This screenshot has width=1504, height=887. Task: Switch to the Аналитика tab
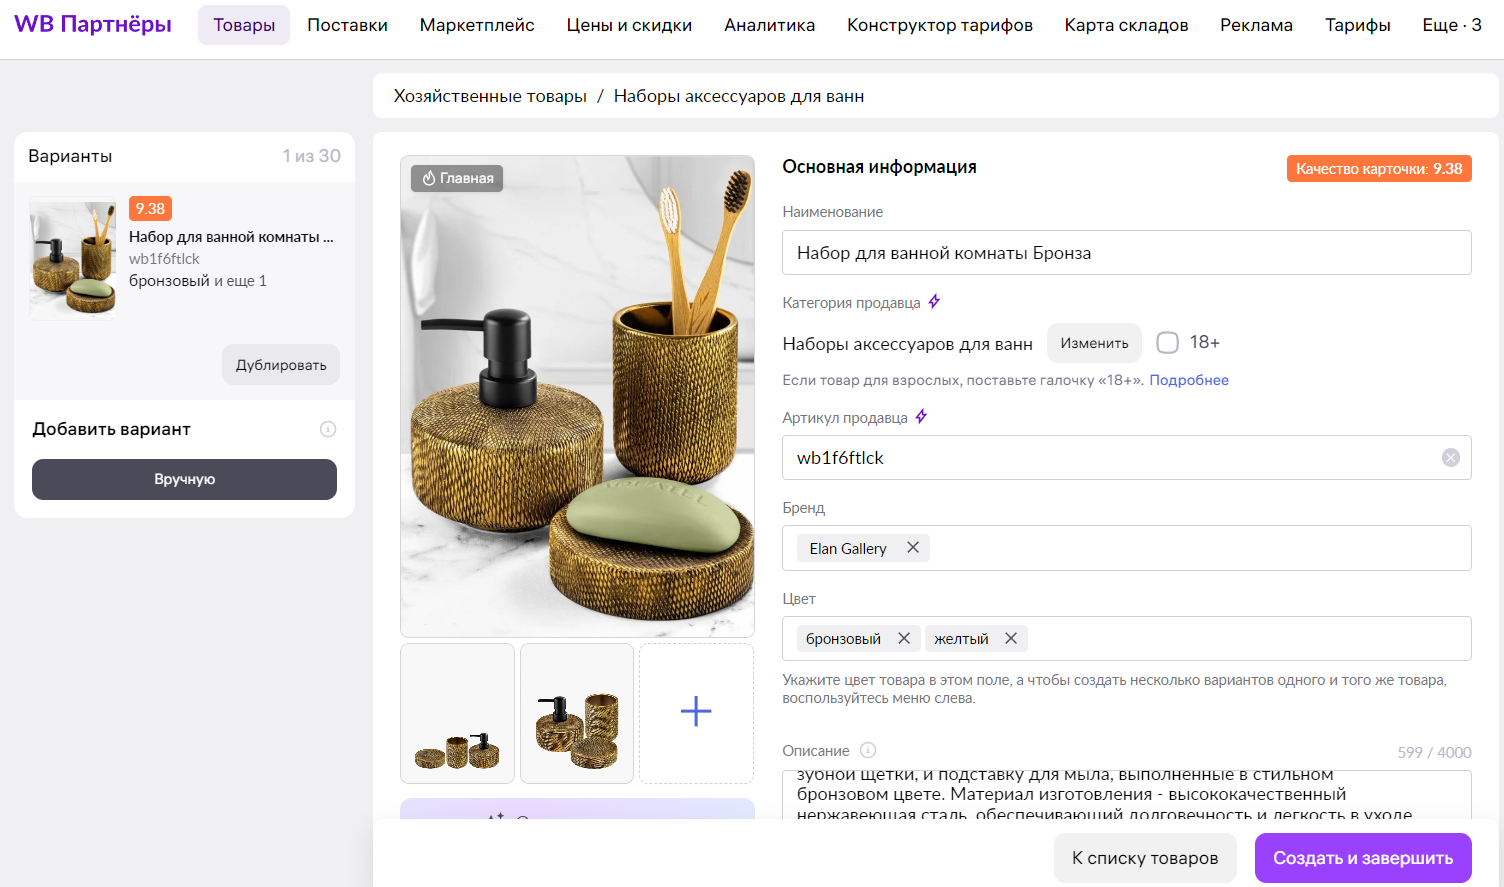coord(769,25)
